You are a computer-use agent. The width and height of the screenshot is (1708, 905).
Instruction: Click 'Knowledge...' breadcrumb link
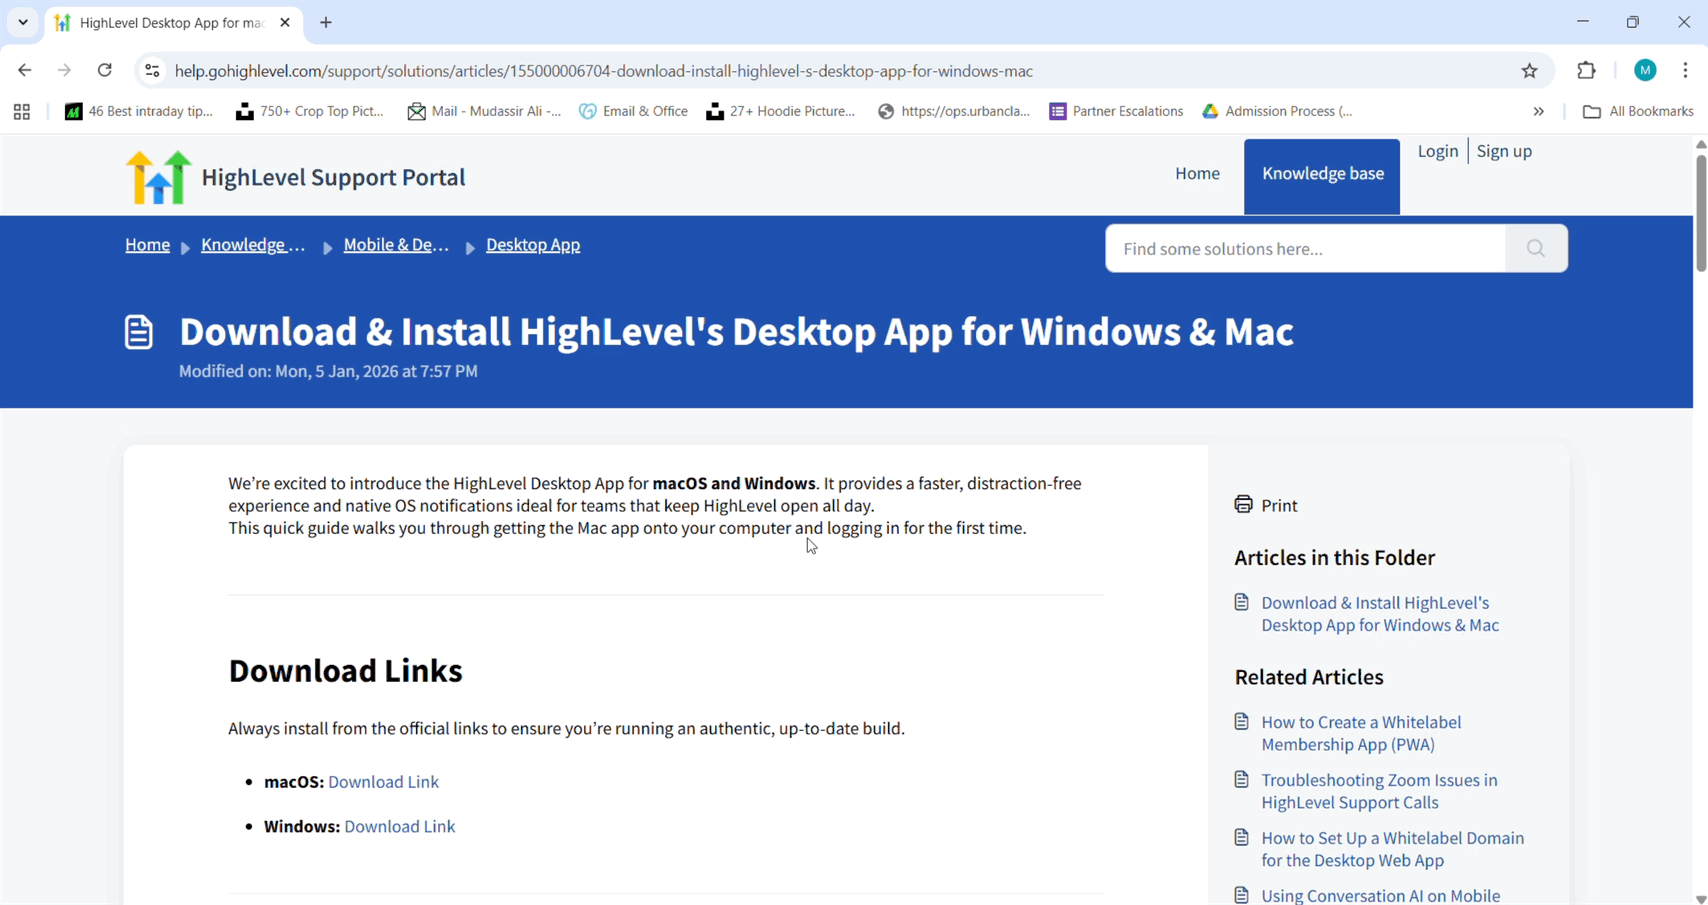point(253,245)
